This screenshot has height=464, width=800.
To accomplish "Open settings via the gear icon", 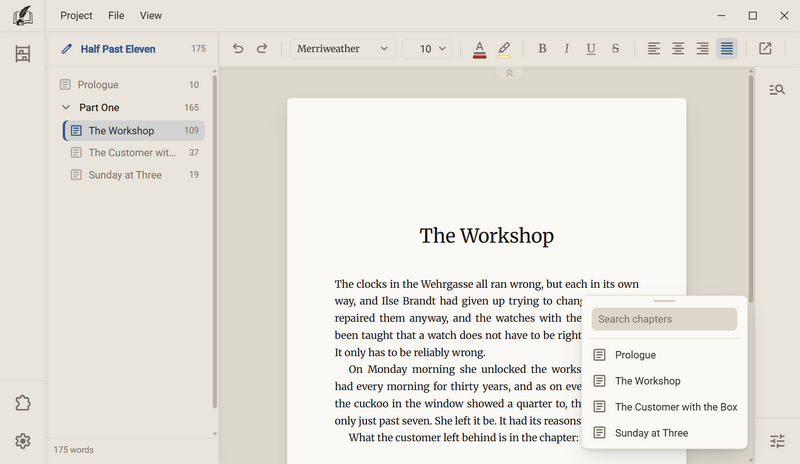I will point(22,441).
